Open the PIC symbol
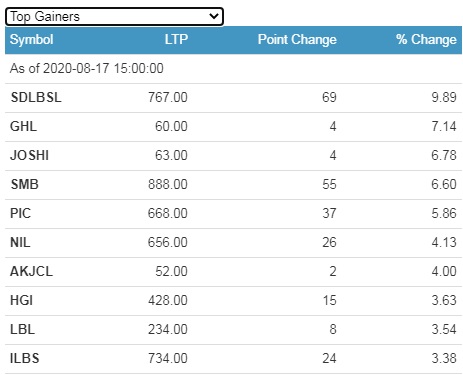This screenshot has height=375, width=463. (20, 213)
